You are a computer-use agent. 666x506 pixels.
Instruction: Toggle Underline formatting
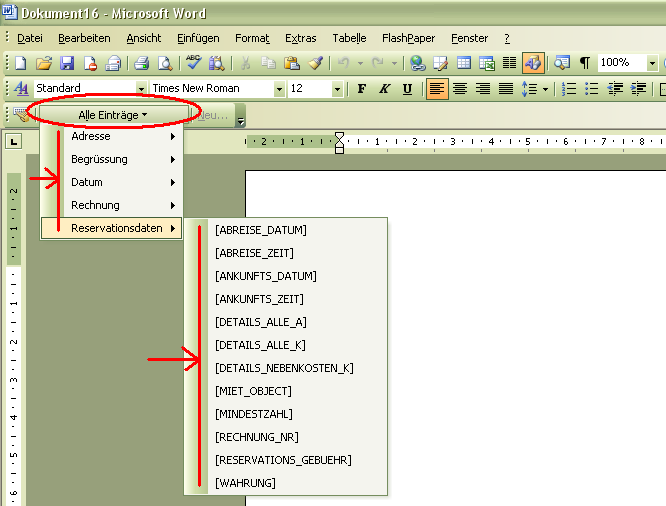(x=407, y=89)
